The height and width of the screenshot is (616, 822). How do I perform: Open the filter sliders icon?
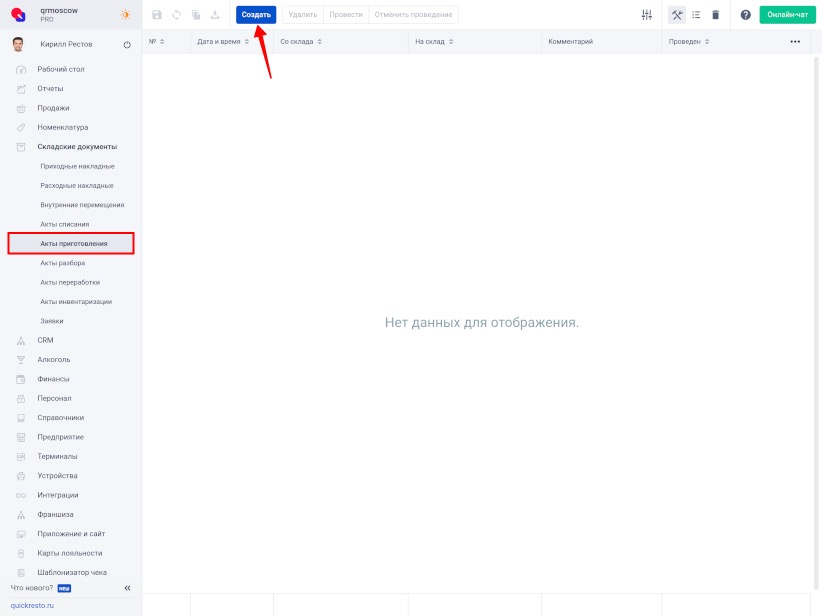[647, 15]
